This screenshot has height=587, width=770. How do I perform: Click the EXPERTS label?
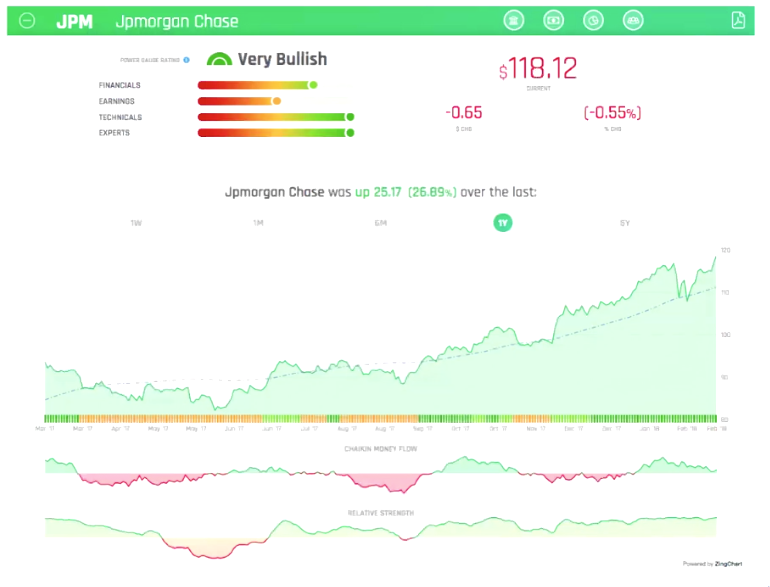[114, 133]
